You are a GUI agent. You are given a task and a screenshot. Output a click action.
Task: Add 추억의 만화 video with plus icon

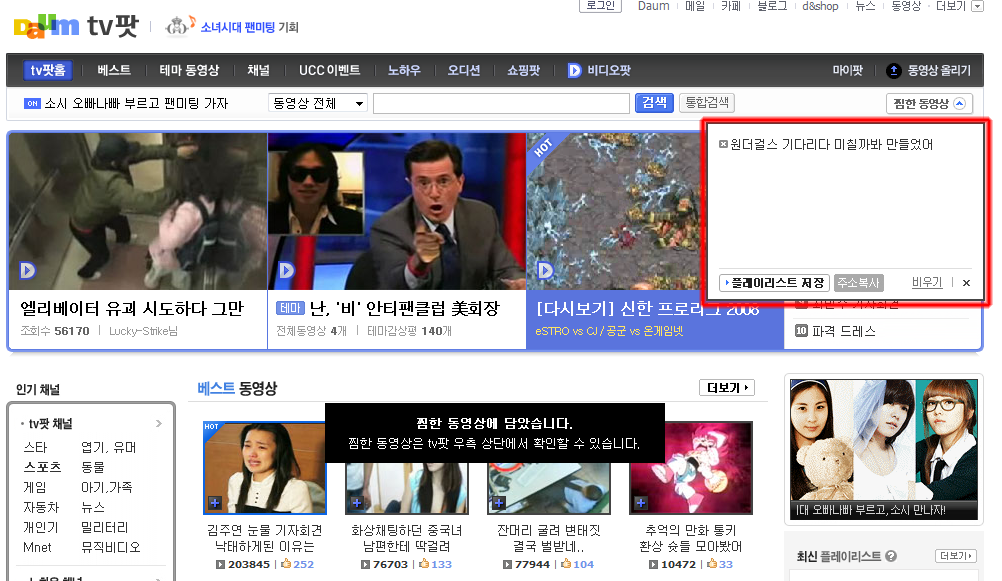click(x=640, y=502)
